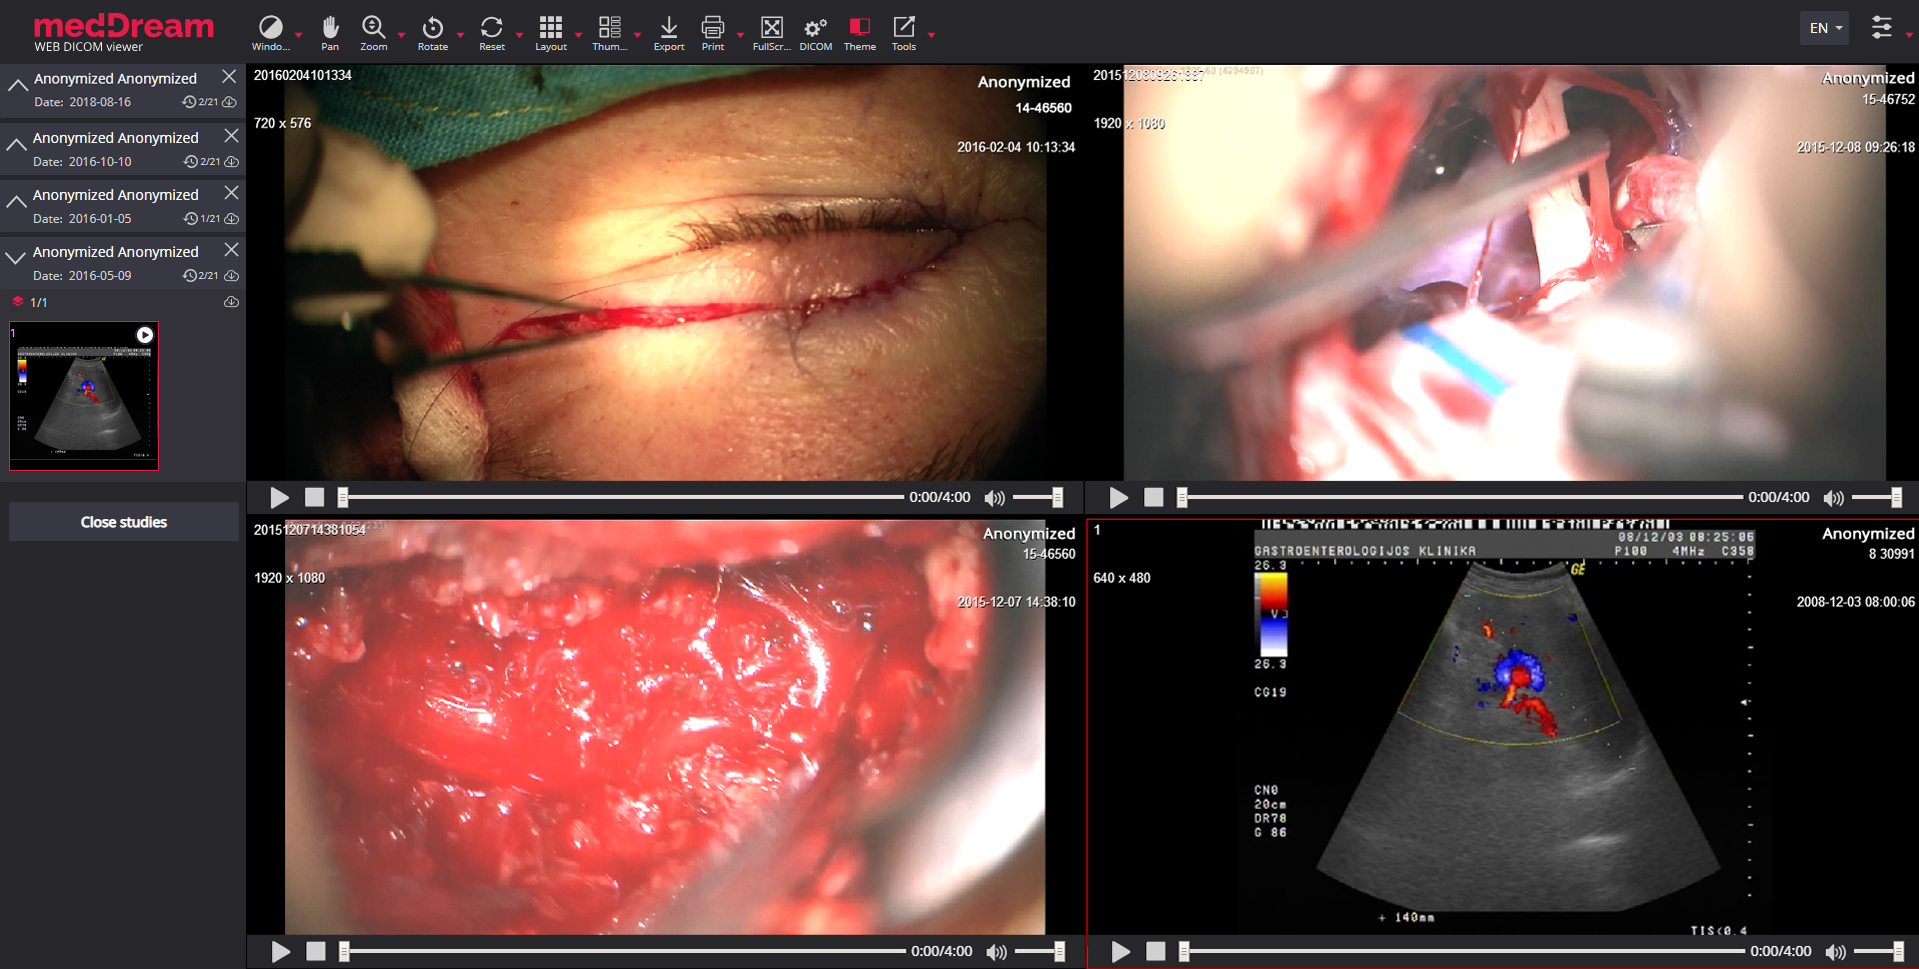Mute the top-left video audio
The width and height of the screenshot is (1919, 969).
(x=994, y=498)
